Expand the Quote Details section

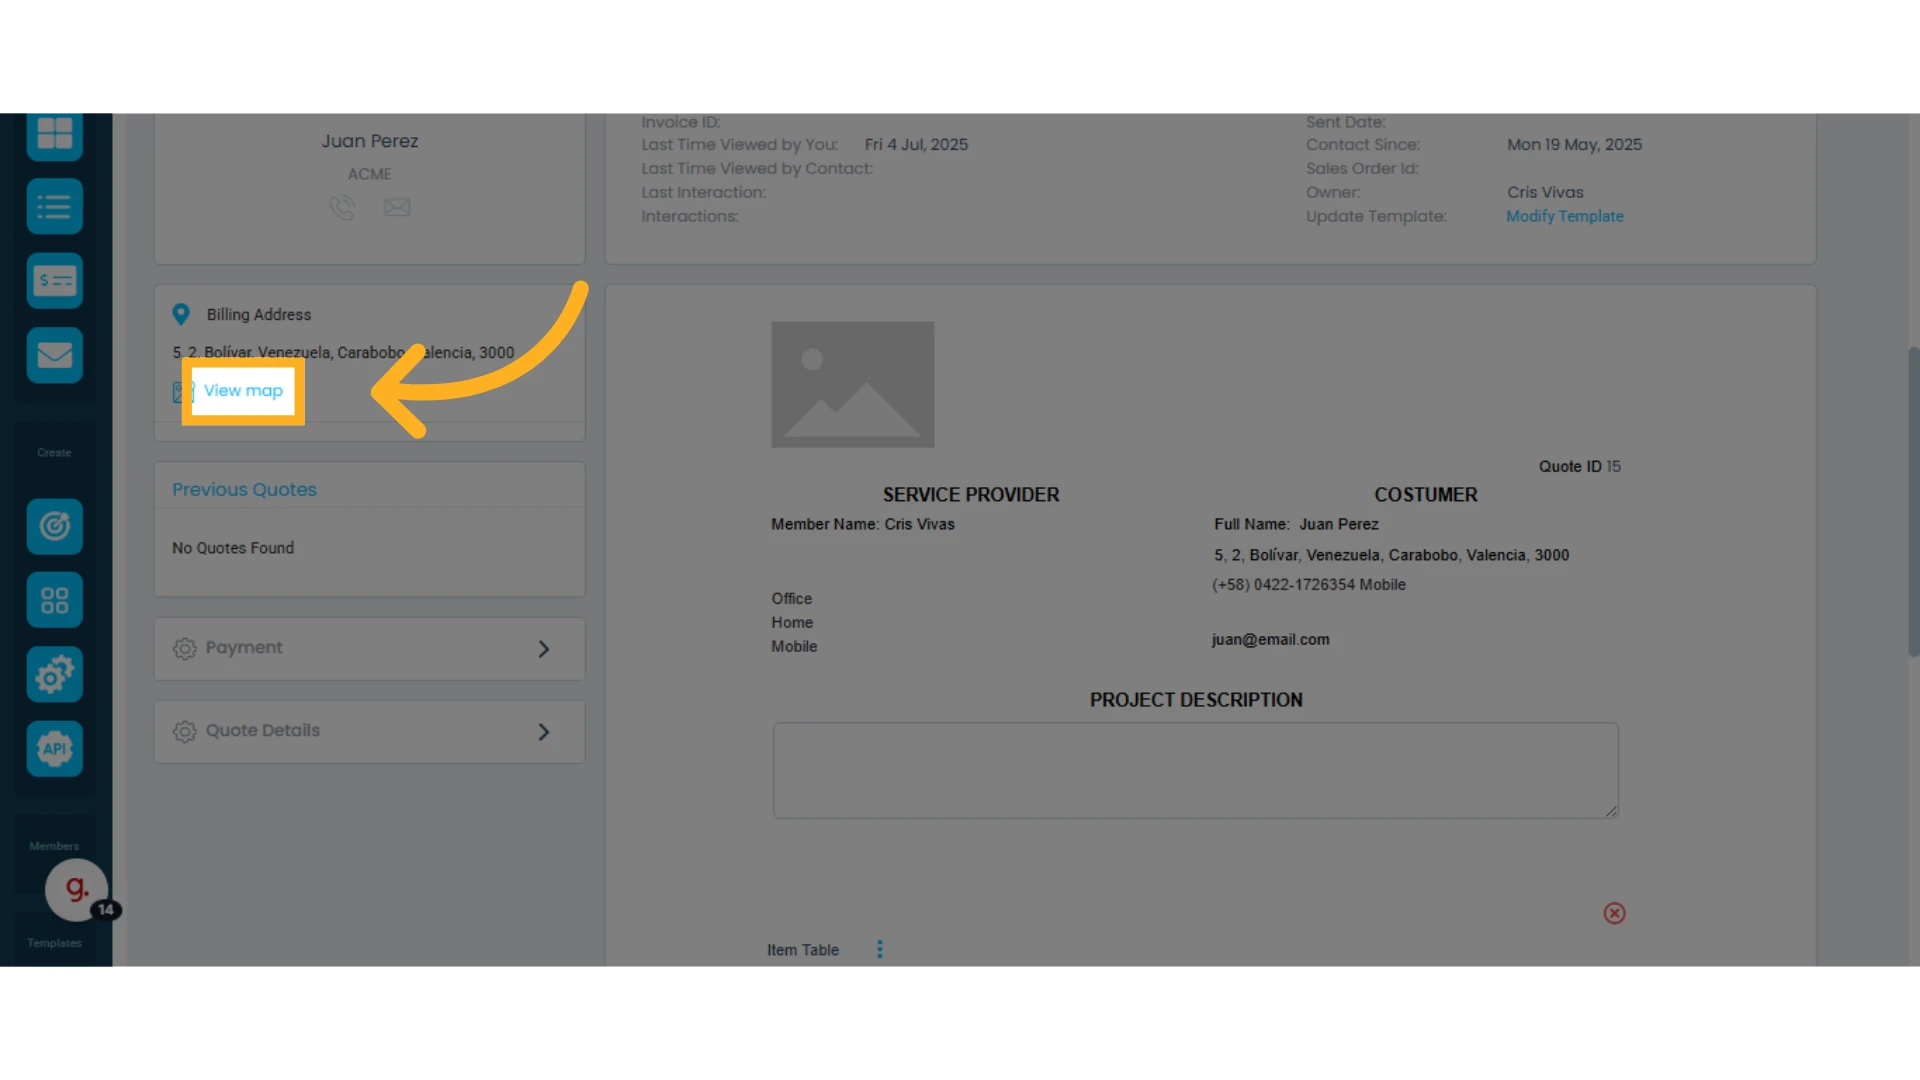[369, 732]
